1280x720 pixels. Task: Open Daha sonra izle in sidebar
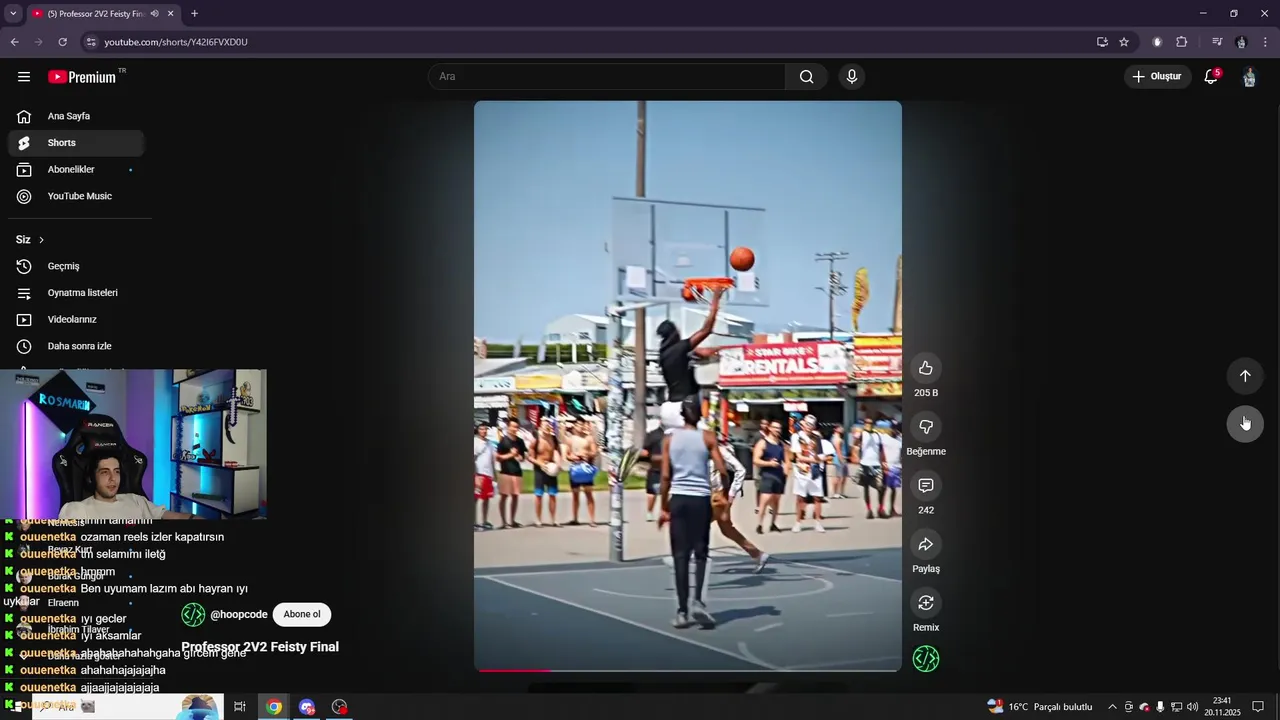76,346
